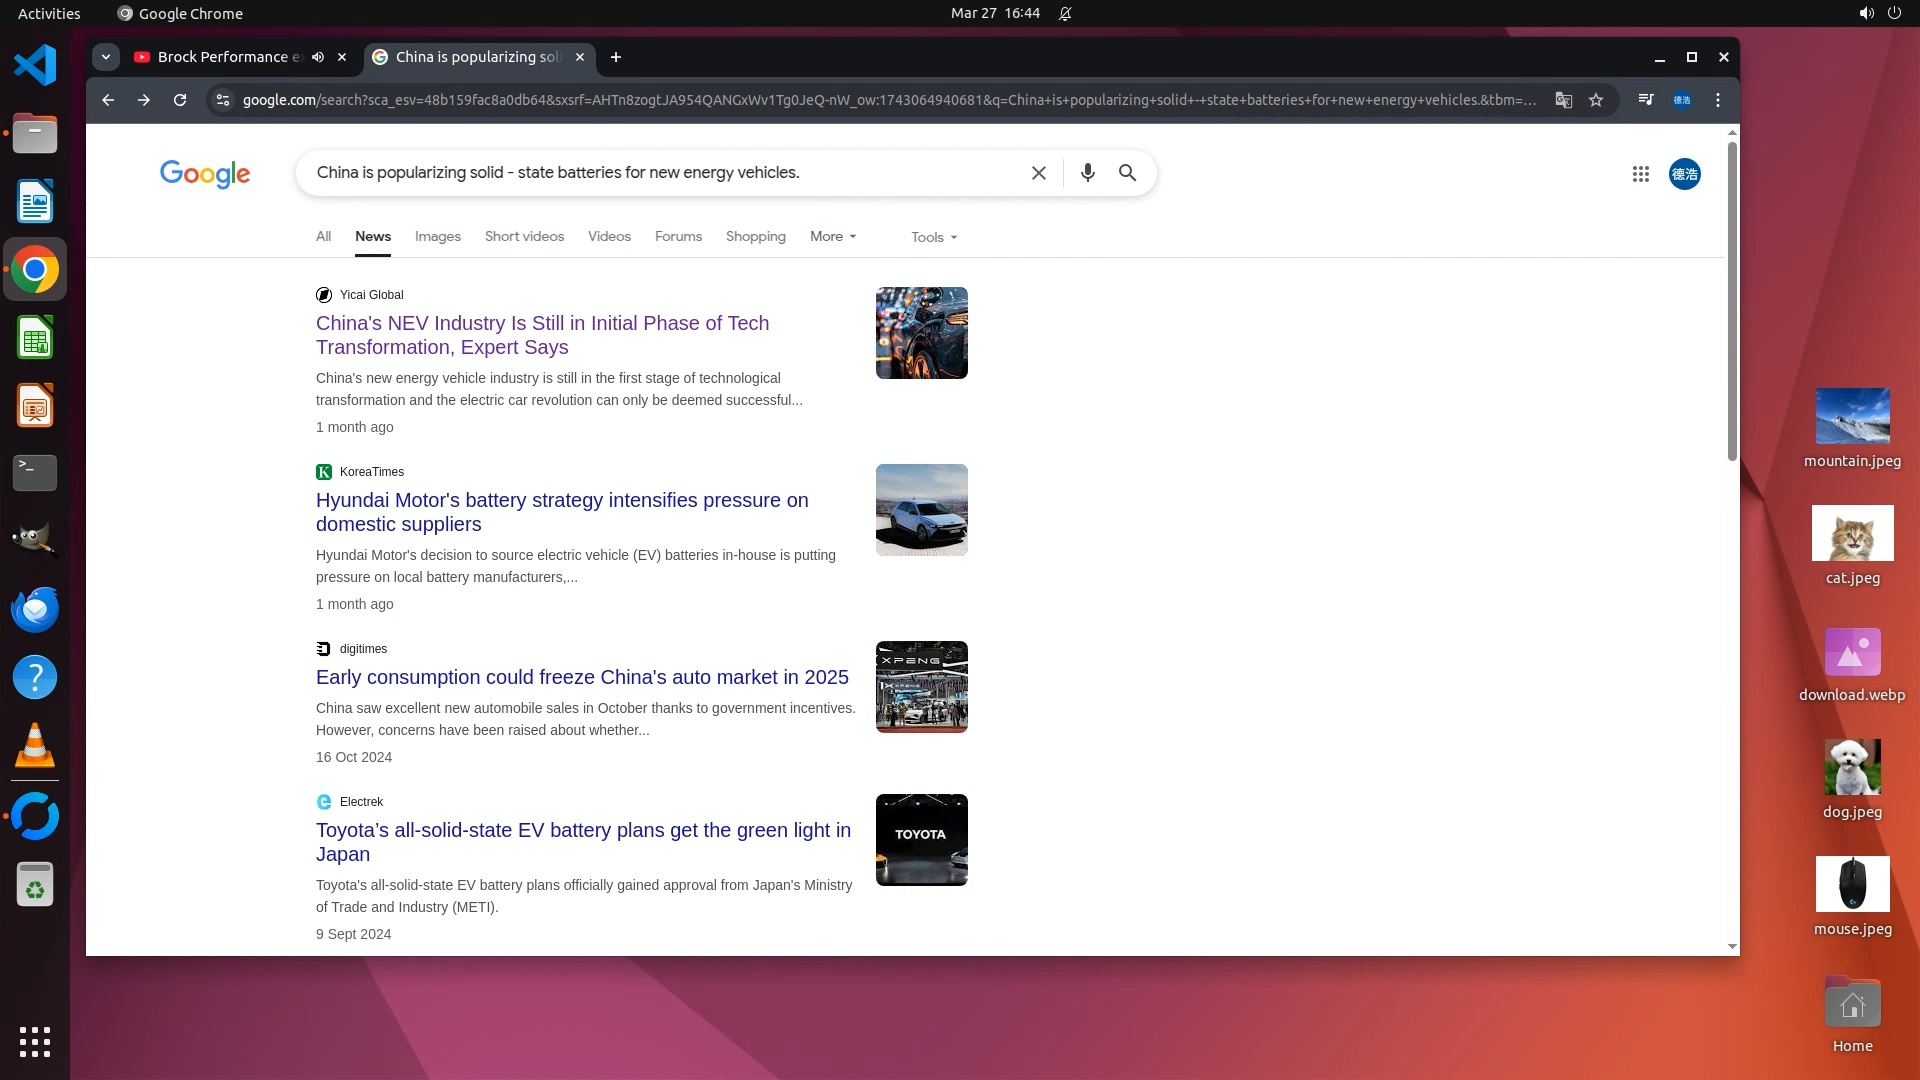Open the Google apps grid
This screenshot has width=1920, height=1080.
[x=1640, y=174]
